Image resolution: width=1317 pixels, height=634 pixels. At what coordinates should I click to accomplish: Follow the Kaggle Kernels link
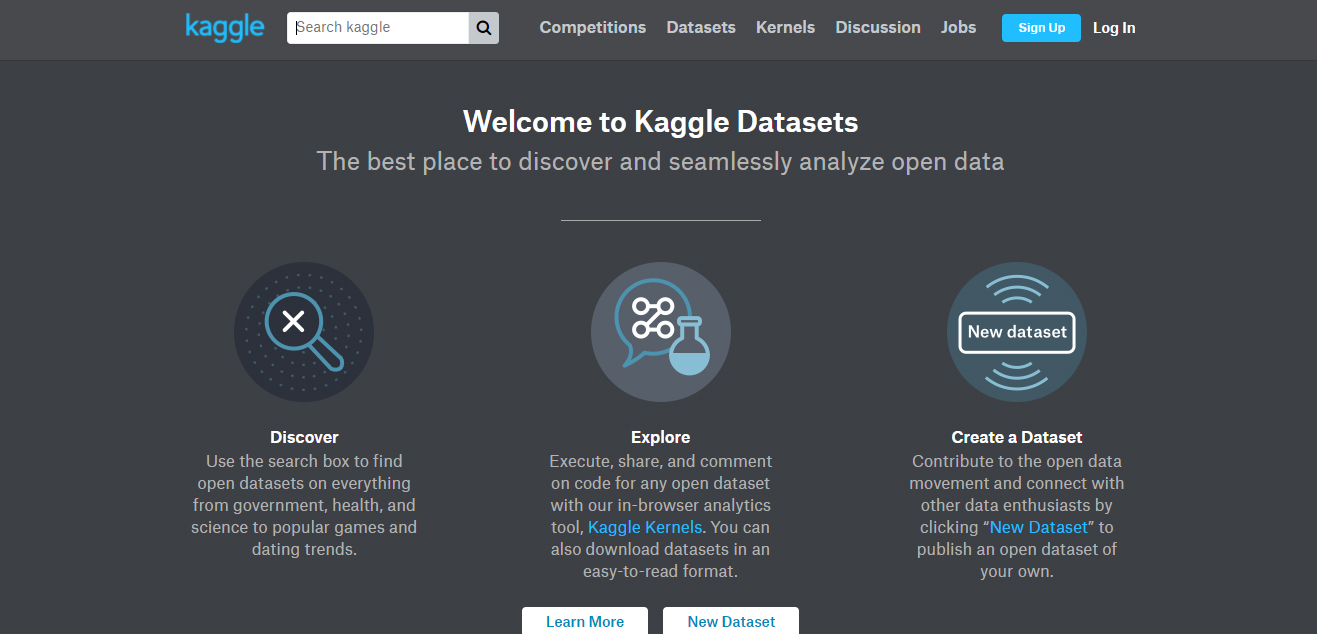645,527
